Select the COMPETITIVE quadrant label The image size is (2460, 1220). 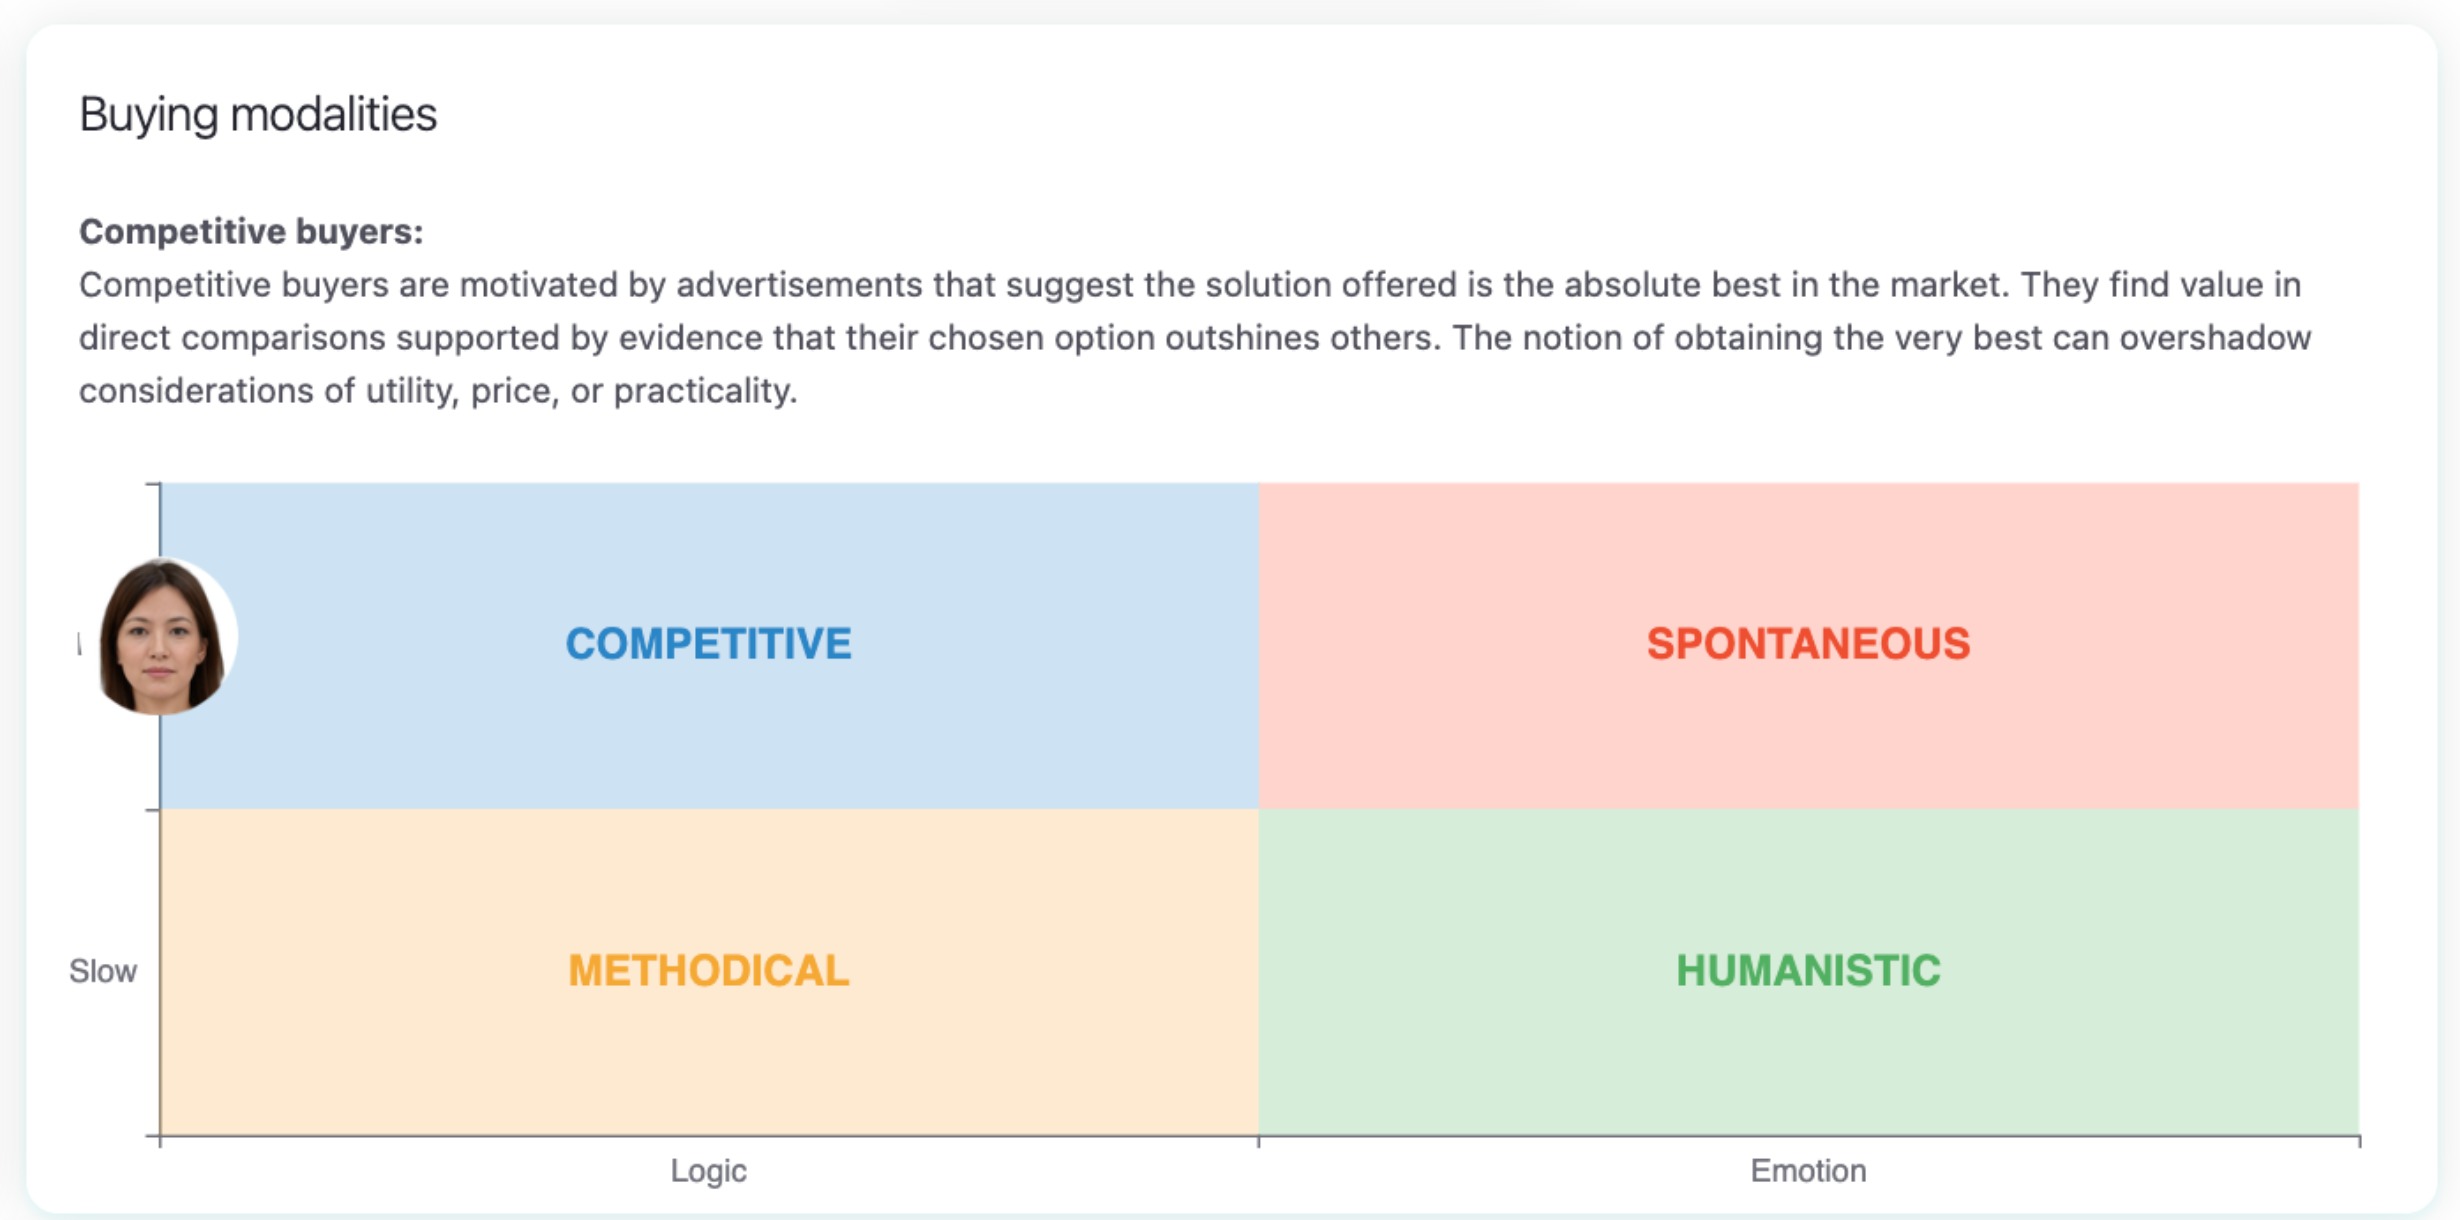[708, 644]
